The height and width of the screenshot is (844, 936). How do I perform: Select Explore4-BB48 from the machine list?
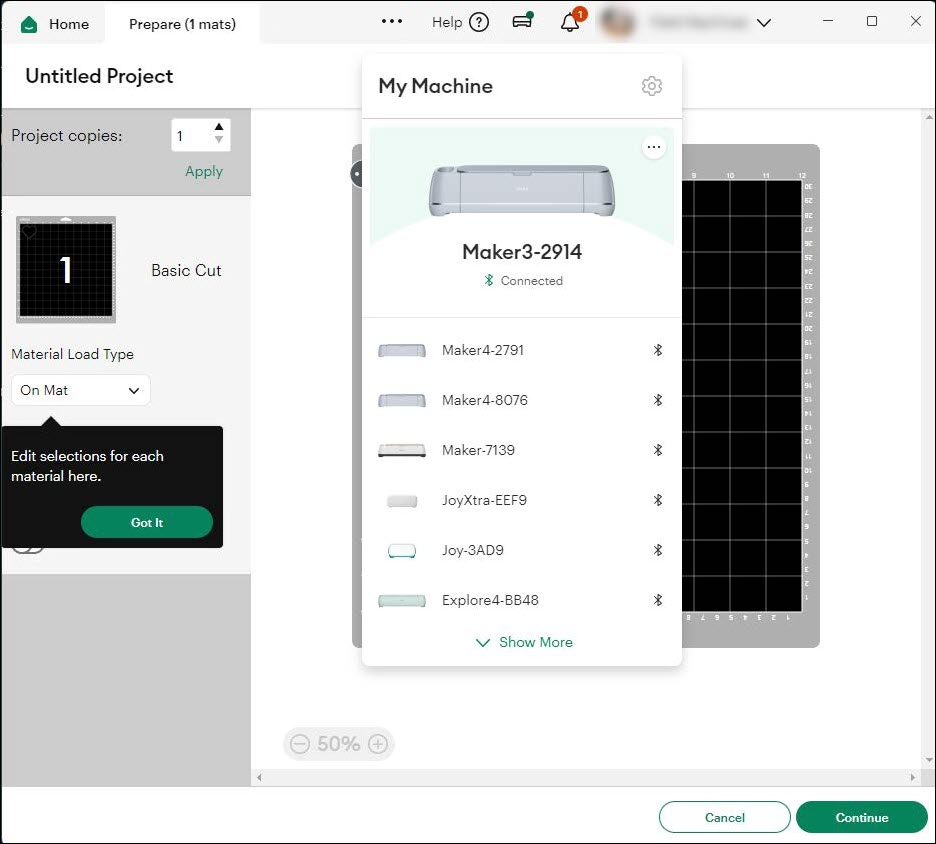point(521,600)
